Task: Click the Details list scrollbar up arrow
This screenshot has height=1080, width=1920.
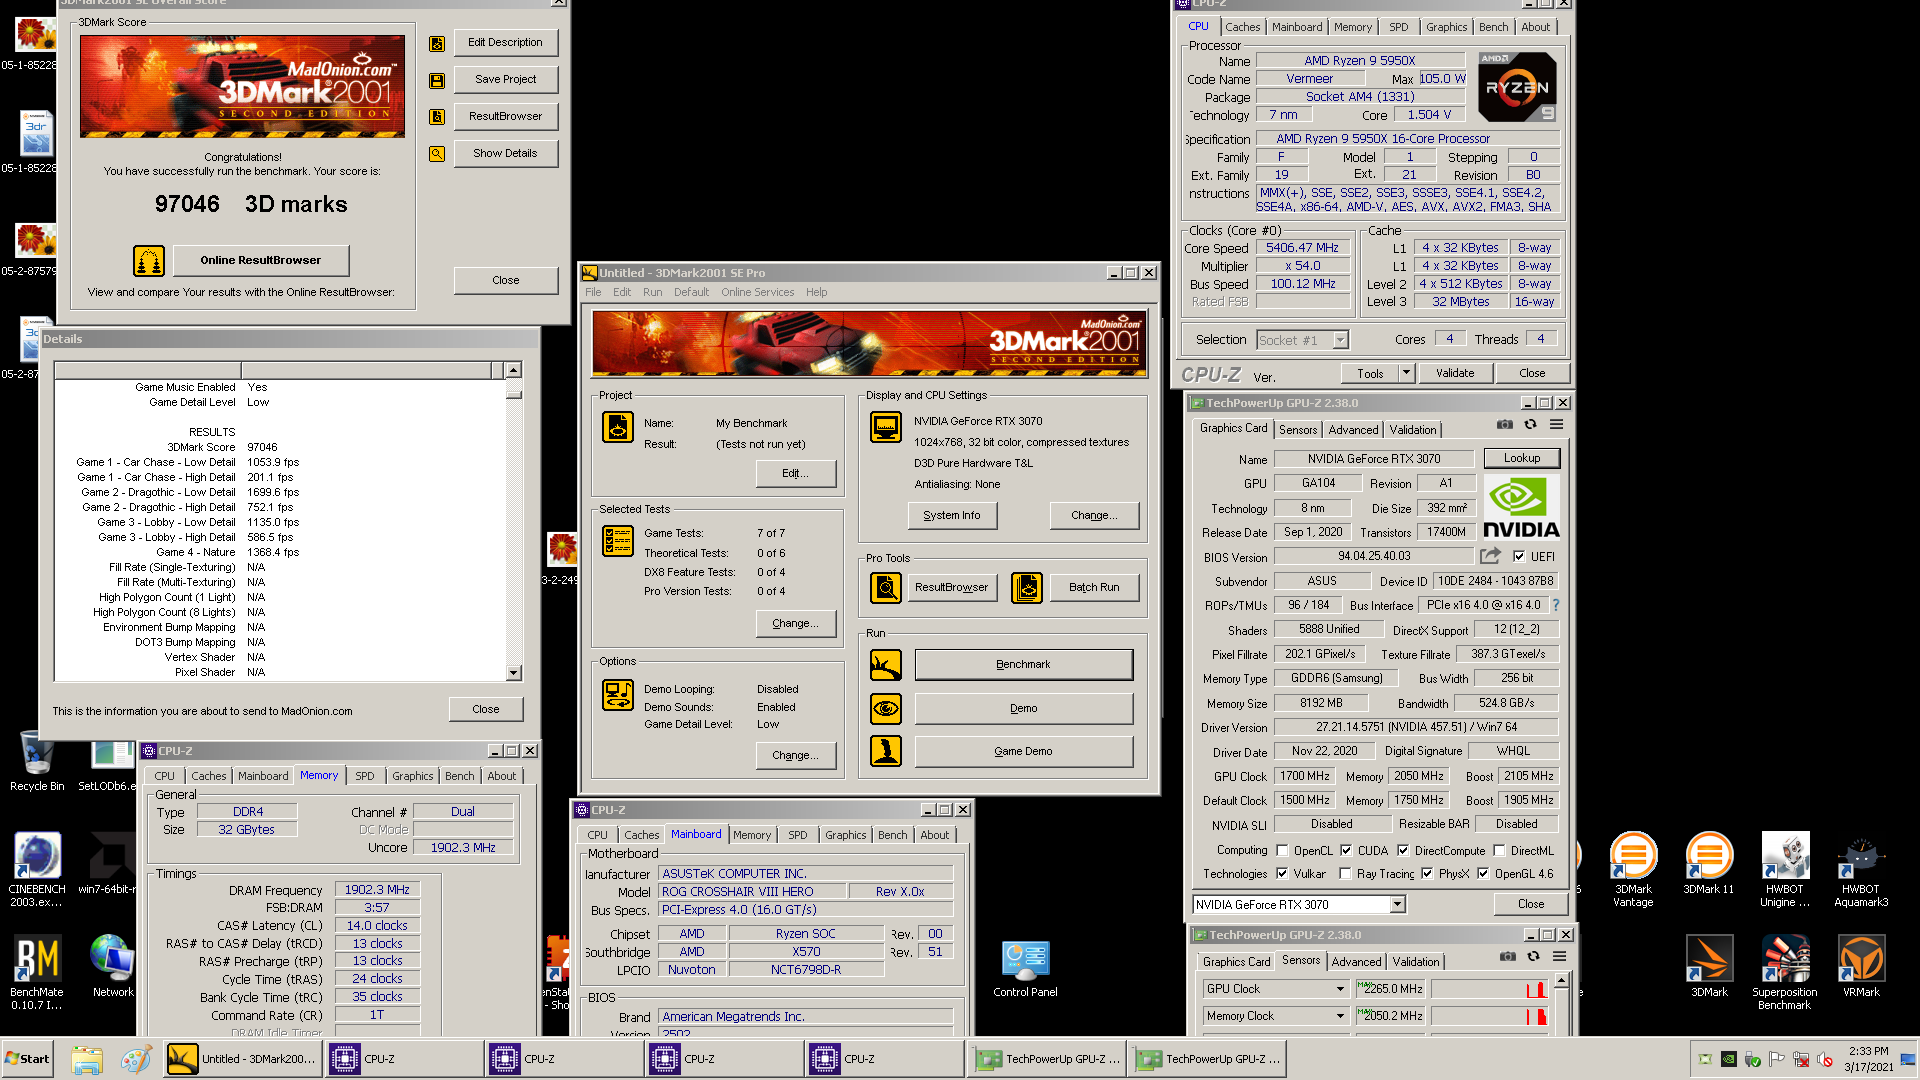Action: pos(514,370)
